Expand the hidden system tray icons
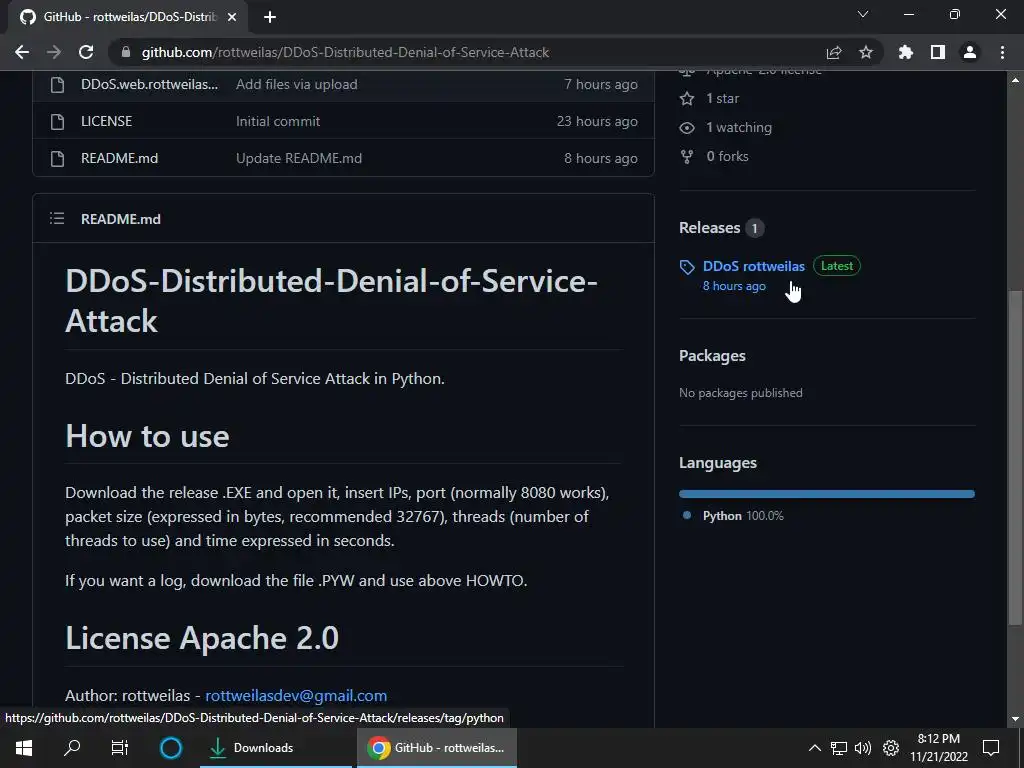The height and width of the screenshot is (768, 1024). 814,748
